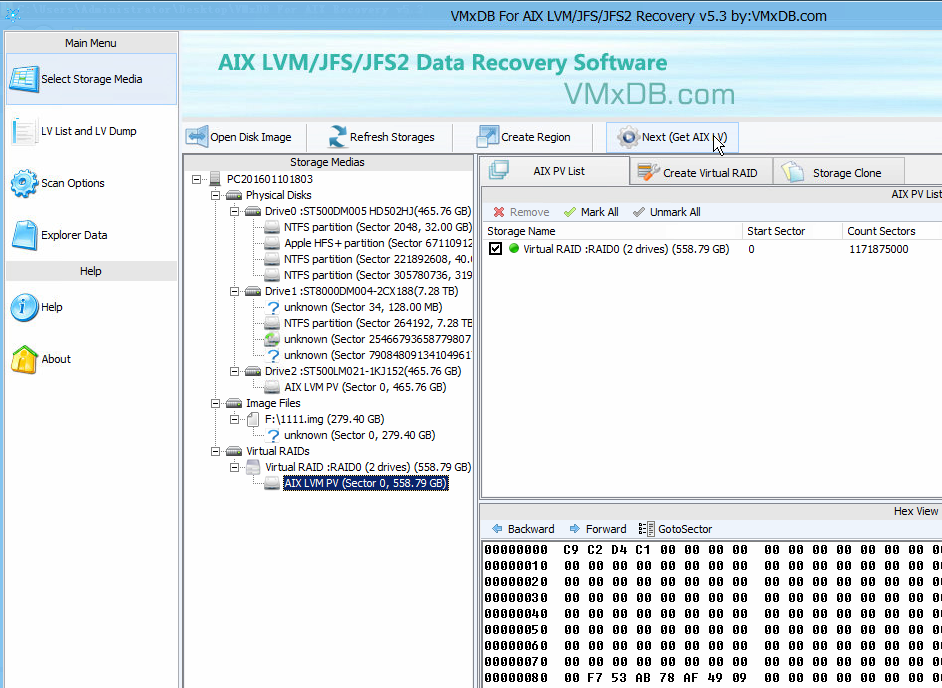This screenshot has width=942, height=688.
Task: Click the Open Disk Image icon
Action: [197, 137]
